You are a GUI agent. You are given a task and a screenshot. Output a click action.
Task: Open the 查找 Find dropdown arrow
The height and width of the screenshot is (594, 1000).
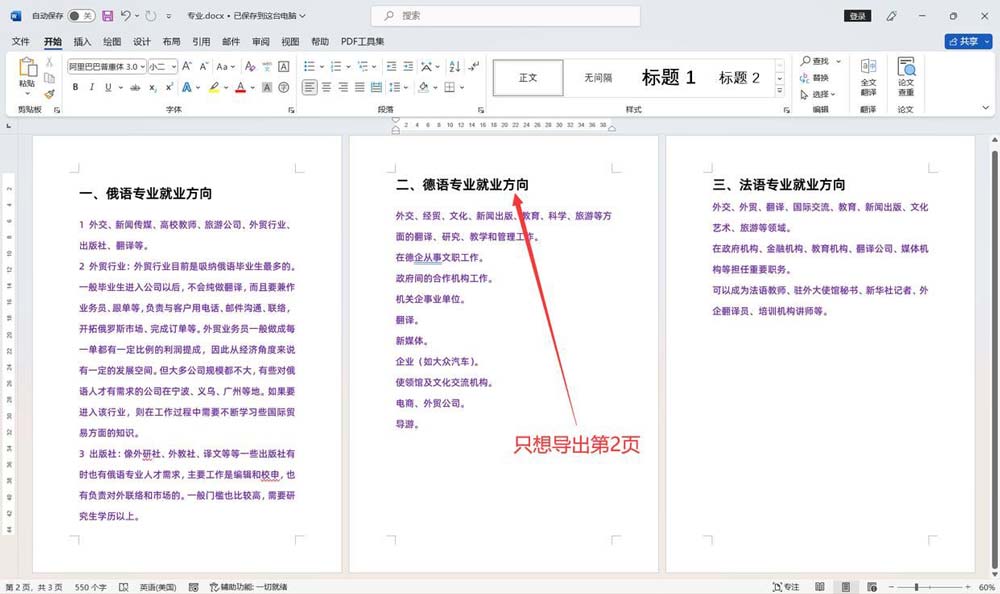838,61
